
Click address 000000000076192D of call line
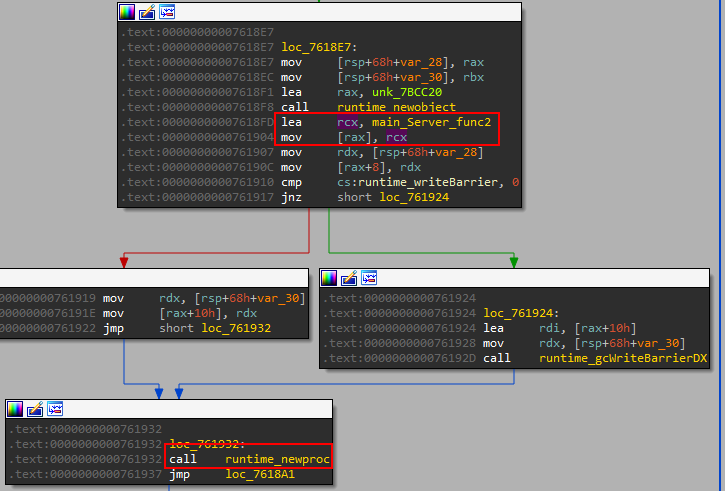(x=420, y=358)
